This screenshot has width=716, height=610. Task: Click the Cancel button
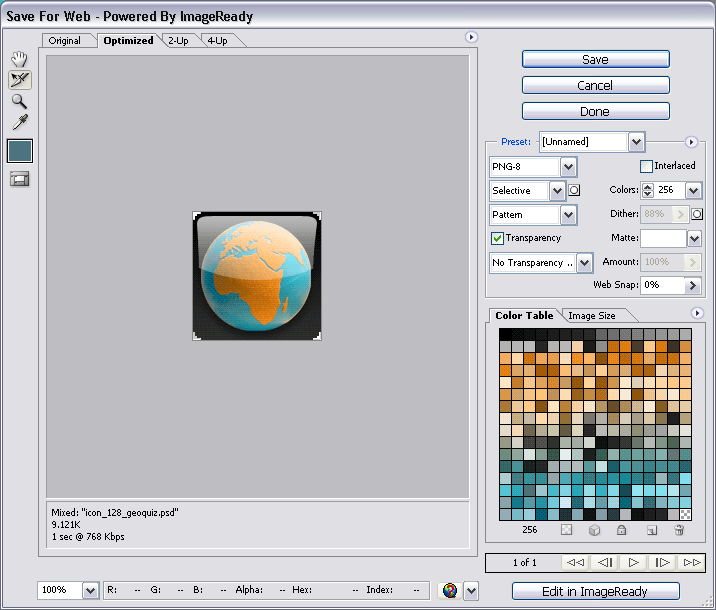[x=596, y=85]
